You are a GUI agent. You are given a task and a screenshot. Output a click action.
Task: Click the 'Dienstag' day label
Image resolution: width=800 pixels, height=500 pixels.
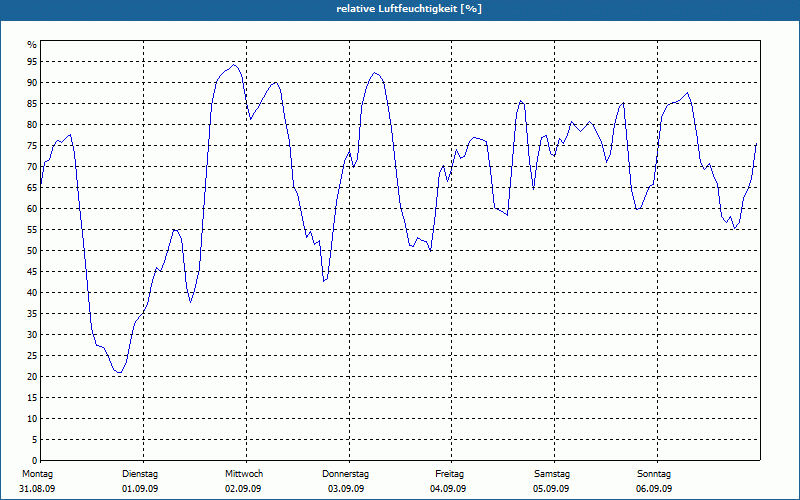140,474
